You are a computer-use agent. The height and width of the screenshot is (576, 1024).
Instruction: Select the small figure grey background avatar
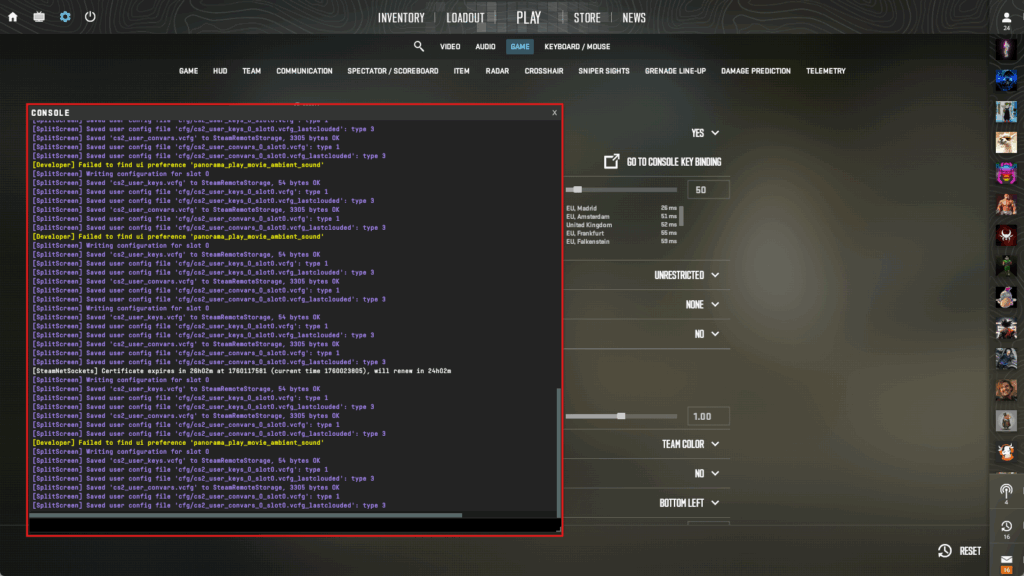click(1006, 421)
